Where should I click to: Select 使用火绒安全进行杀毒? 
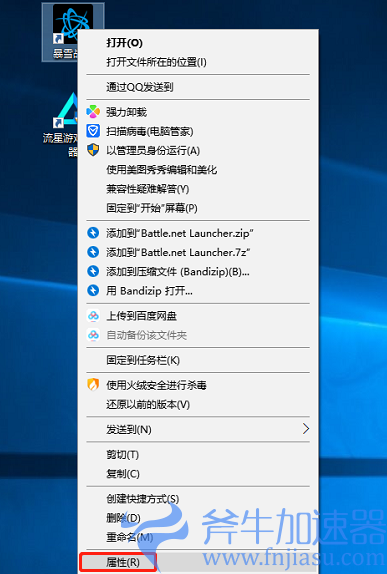tap(198, 385)
